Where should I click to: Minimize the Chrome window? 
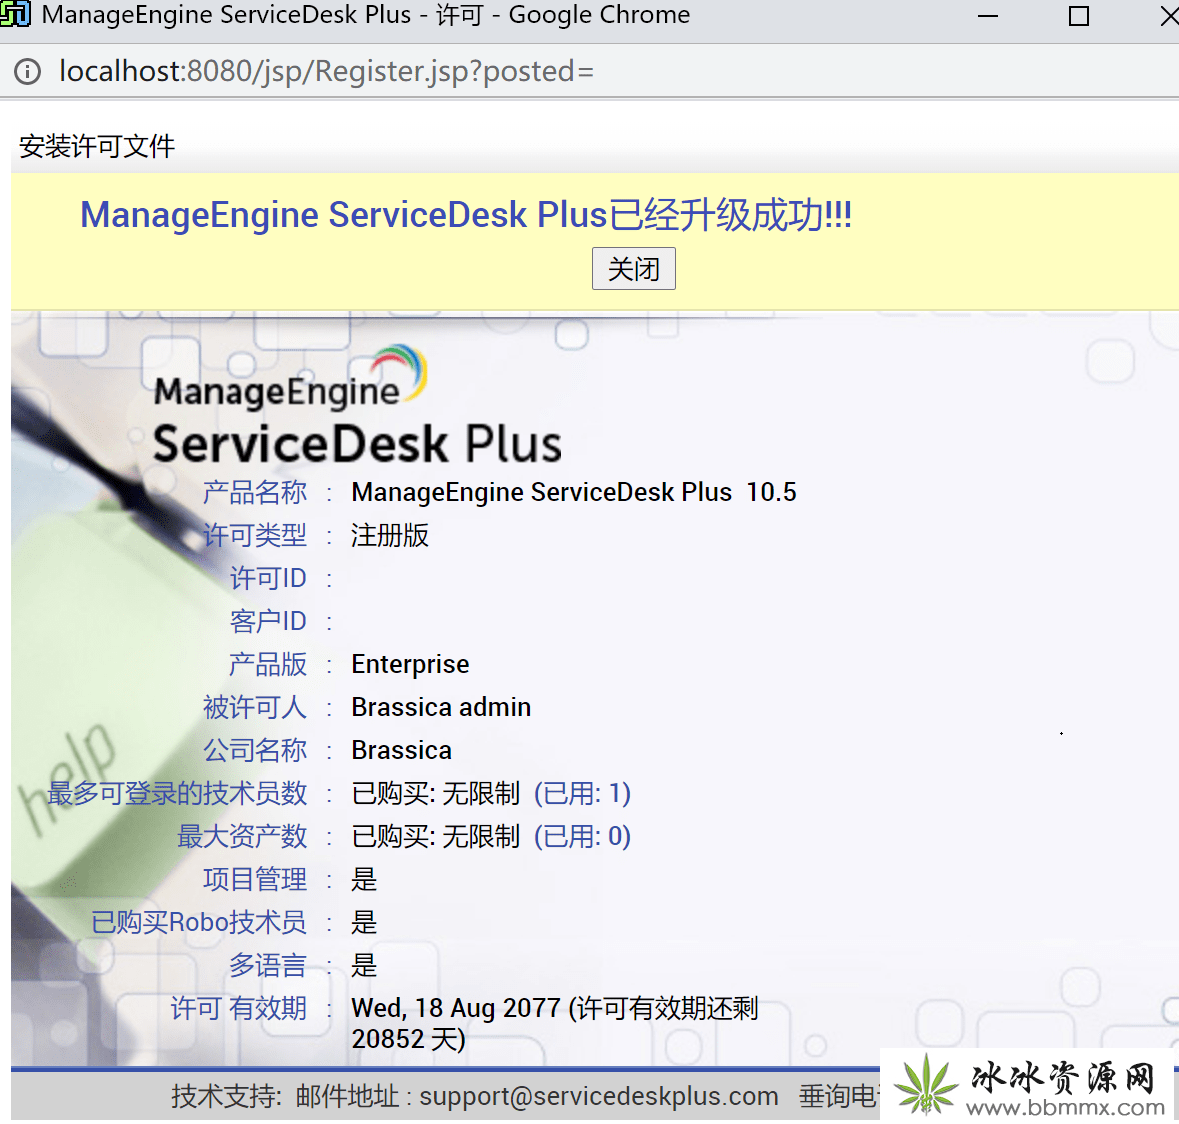tap(987, 15)
